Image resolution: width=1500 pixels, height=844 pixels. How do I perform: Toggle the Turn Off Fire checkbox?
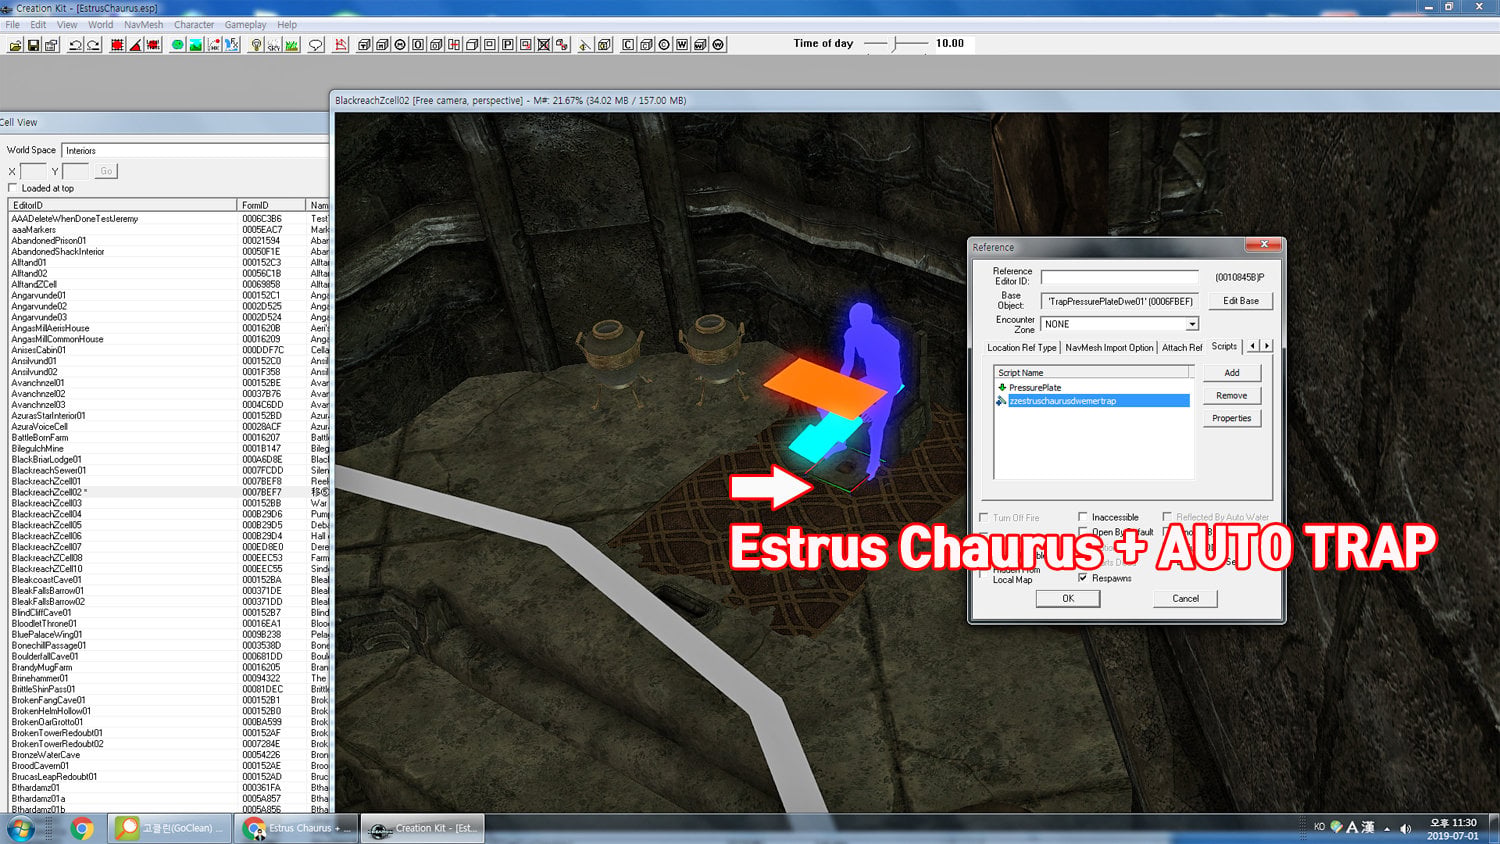click(984, 518)
